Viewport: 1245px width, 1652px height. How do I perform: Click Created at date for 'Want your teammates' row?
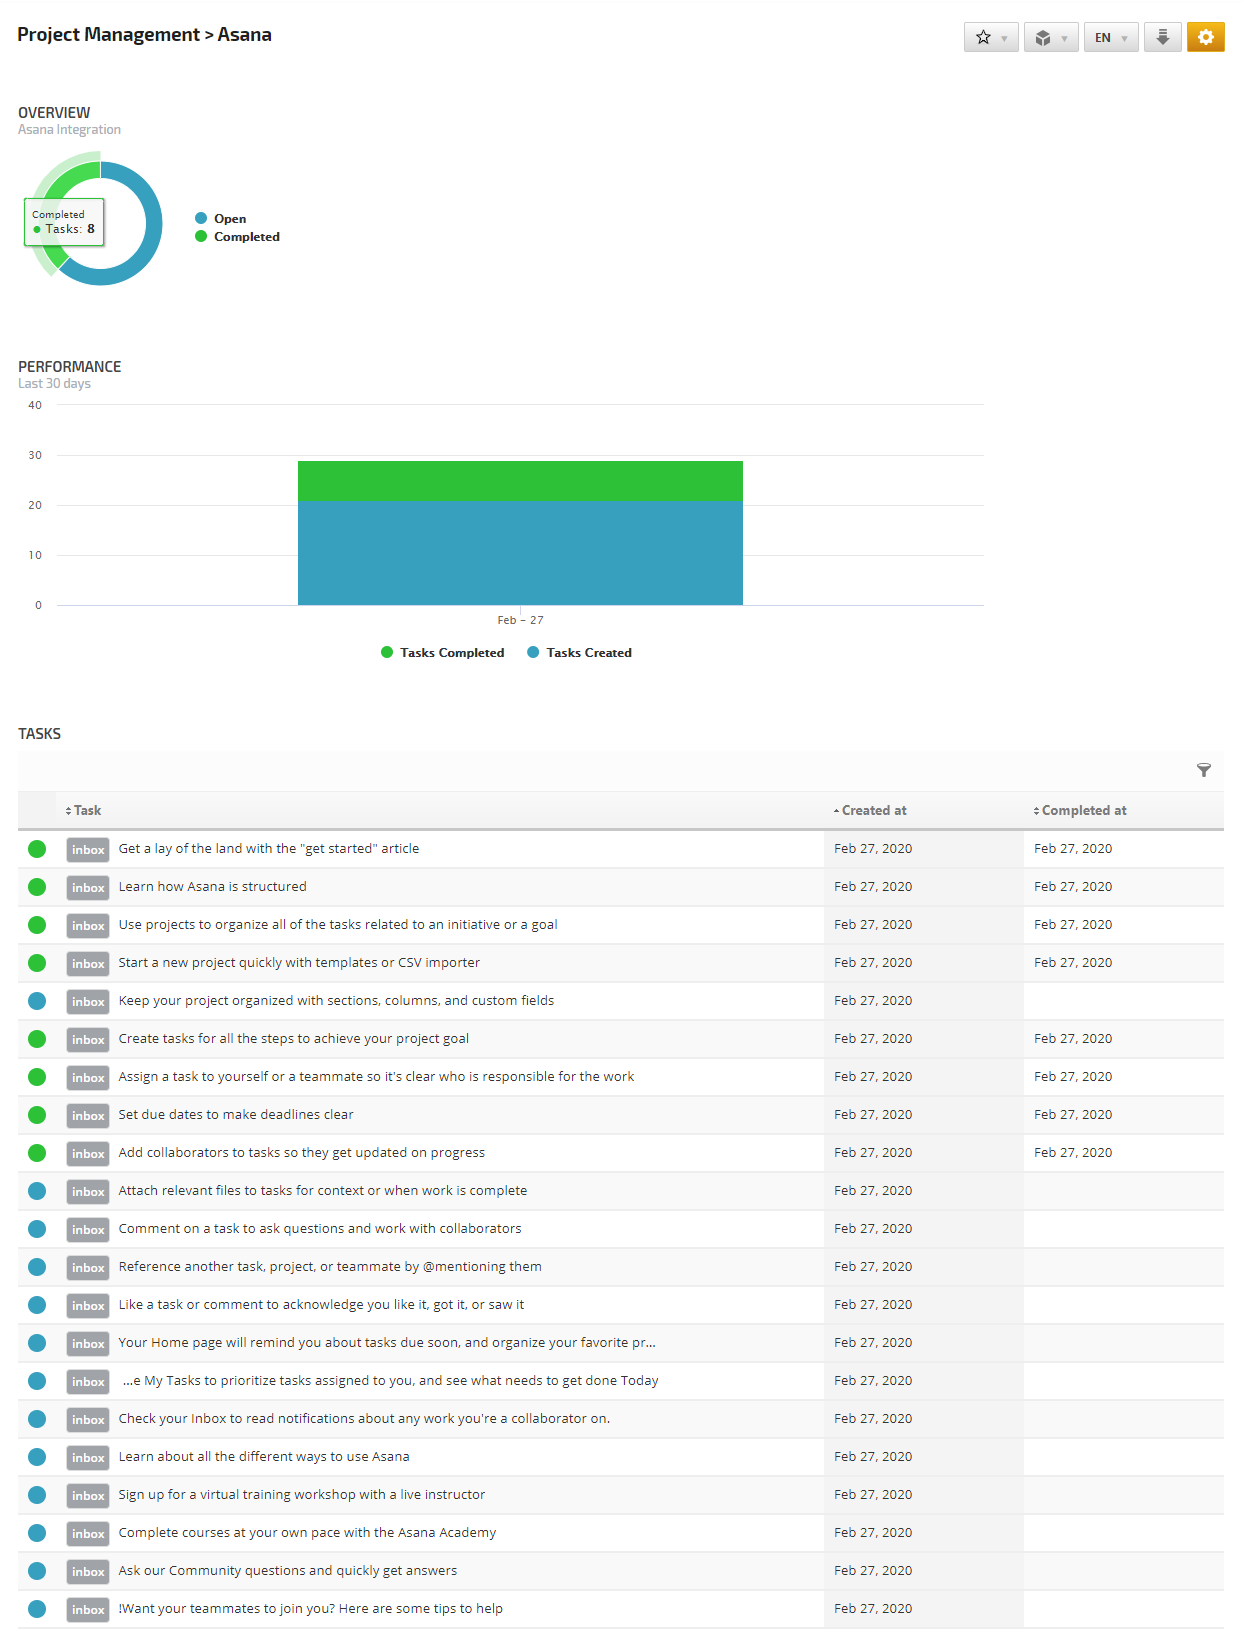point(873,1609)
